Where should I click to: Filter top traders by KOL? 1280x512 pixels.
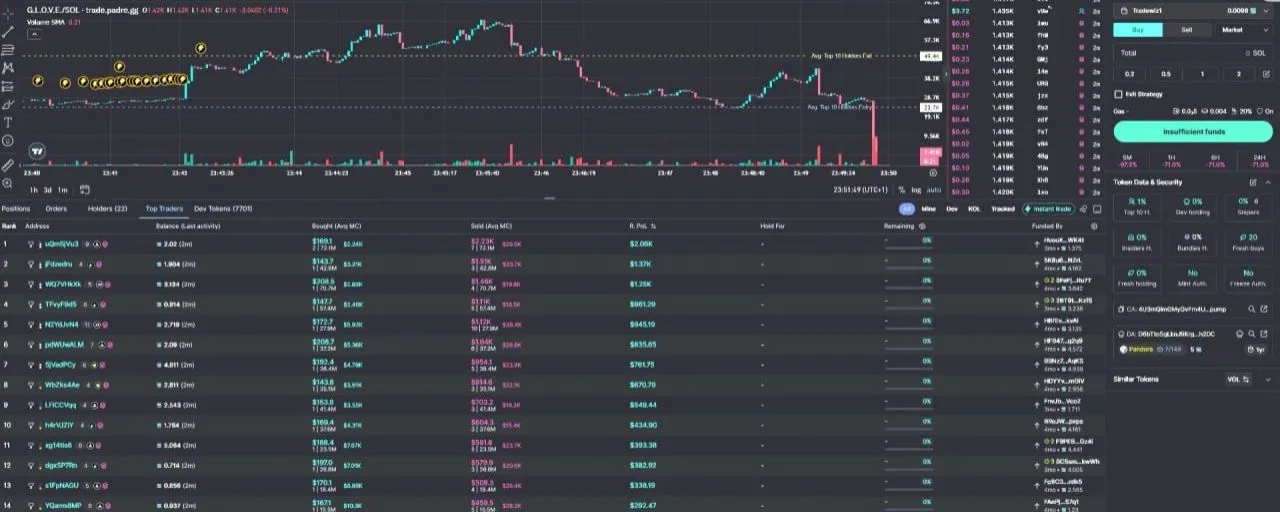point(974,209)
